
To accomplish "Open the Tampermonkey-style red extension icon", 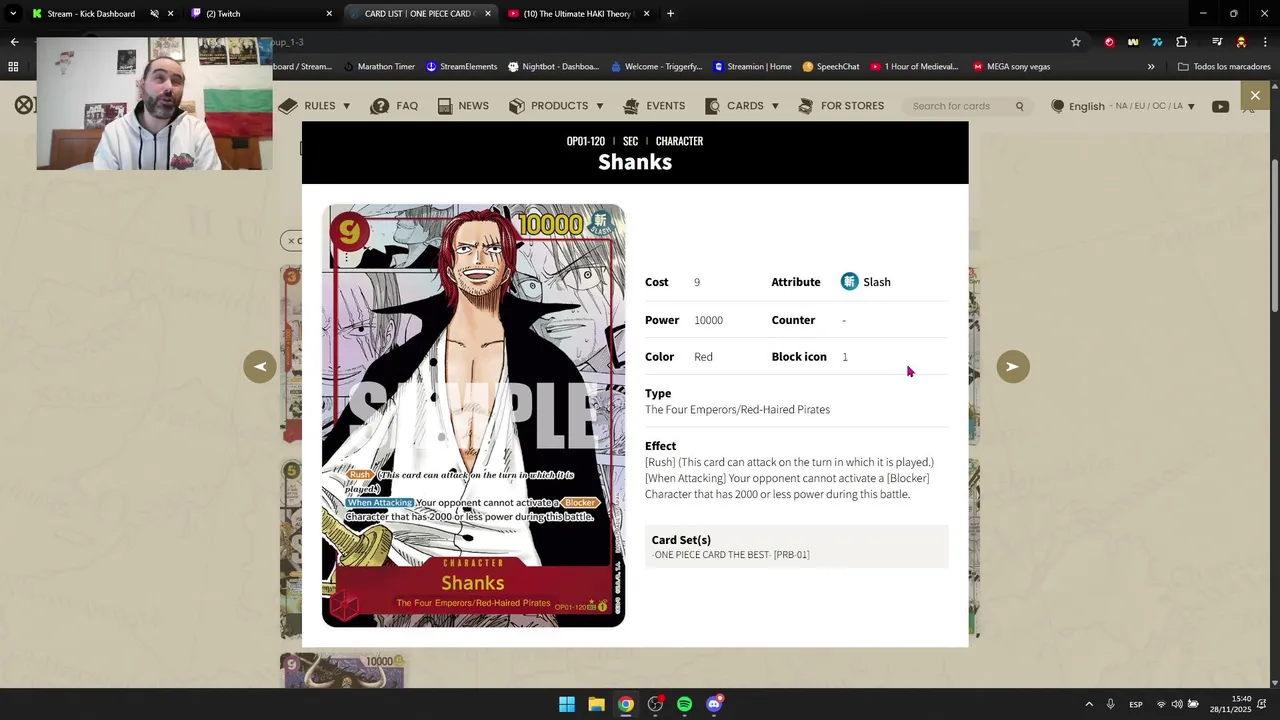I will tap(1109, 42).
